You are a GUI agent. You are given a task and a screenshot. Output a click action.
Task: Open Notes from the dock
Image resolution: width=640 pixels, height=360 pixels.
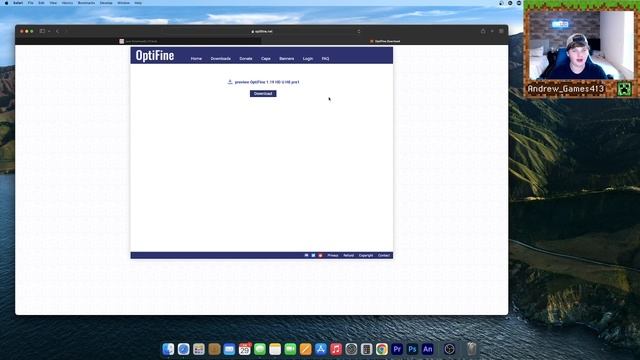point(275,349)
